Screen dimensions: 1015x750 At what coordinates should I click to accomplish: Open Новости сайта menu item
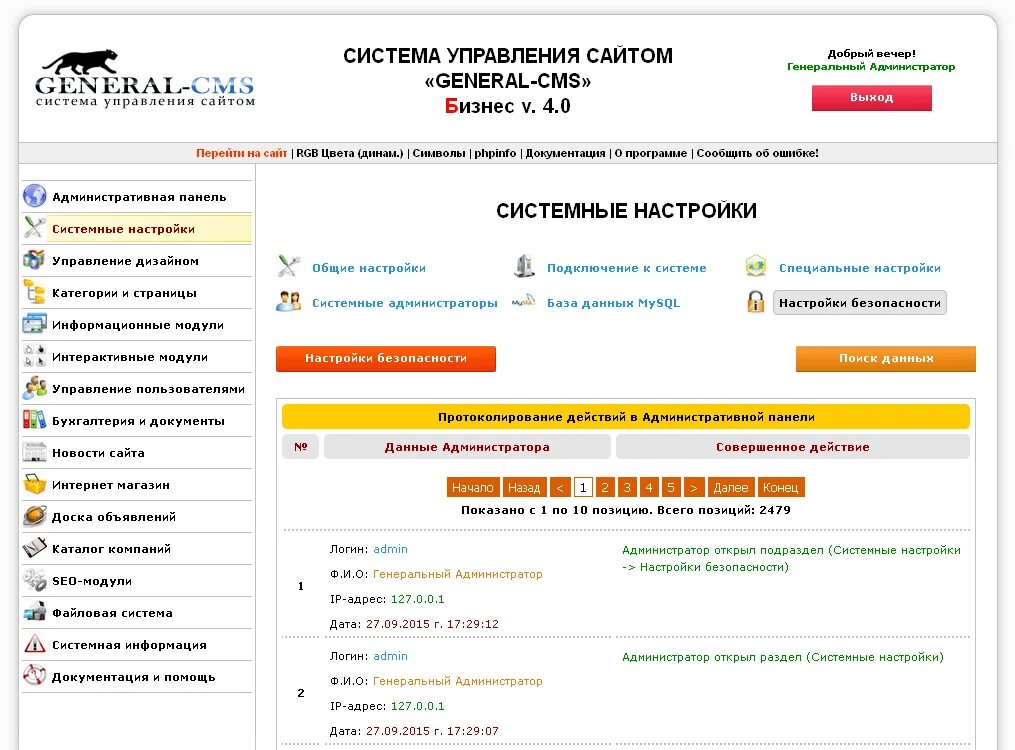click(98, 453)
